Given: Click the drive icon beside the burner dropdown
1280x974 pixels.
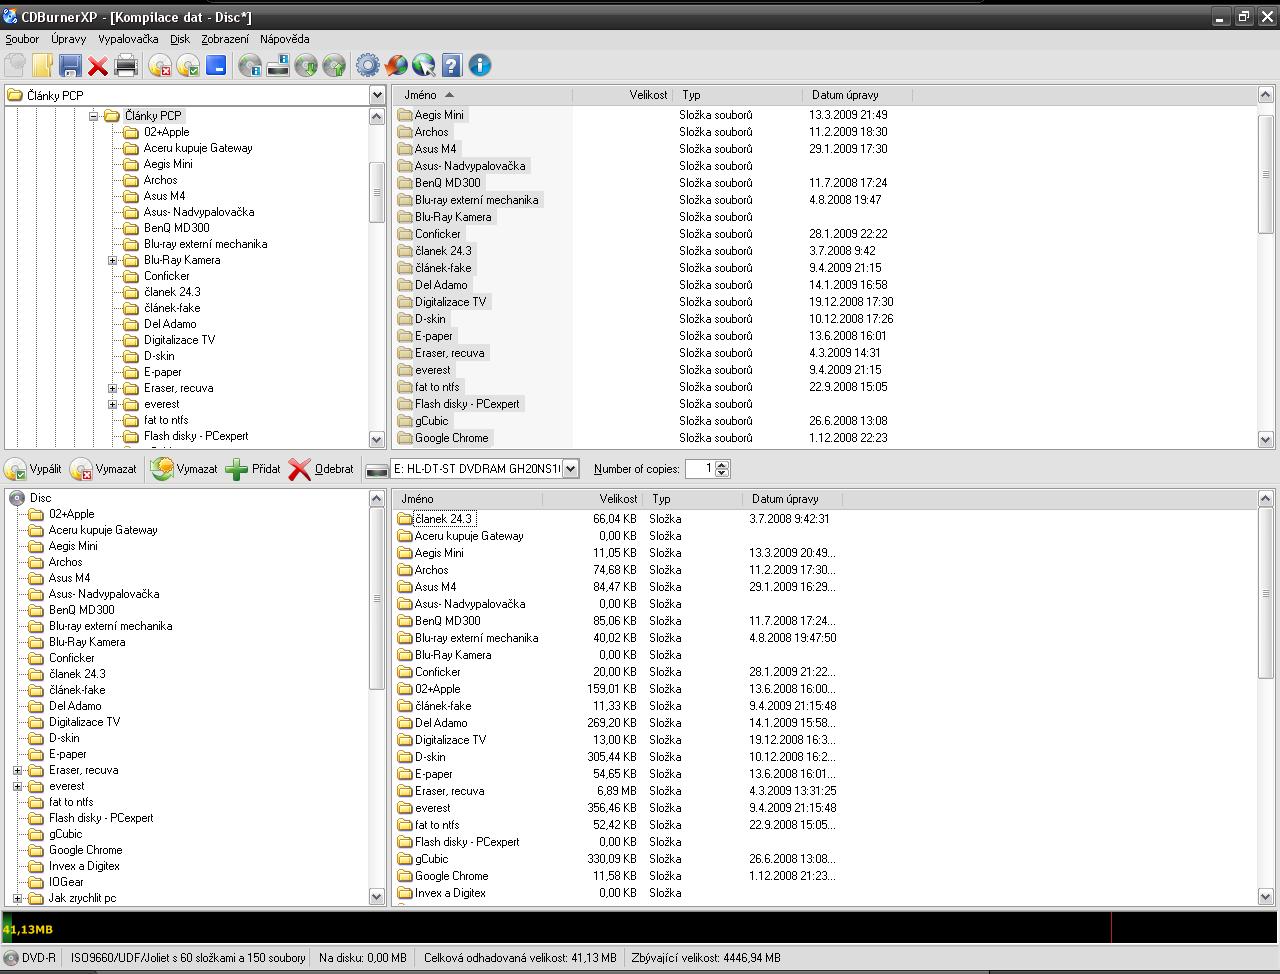Looking at the screenshot, I should coord(377,469).
